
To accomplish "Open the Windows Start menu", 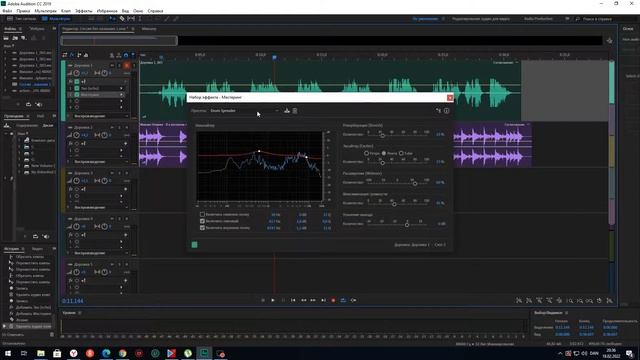I will [x=8, y=353].
